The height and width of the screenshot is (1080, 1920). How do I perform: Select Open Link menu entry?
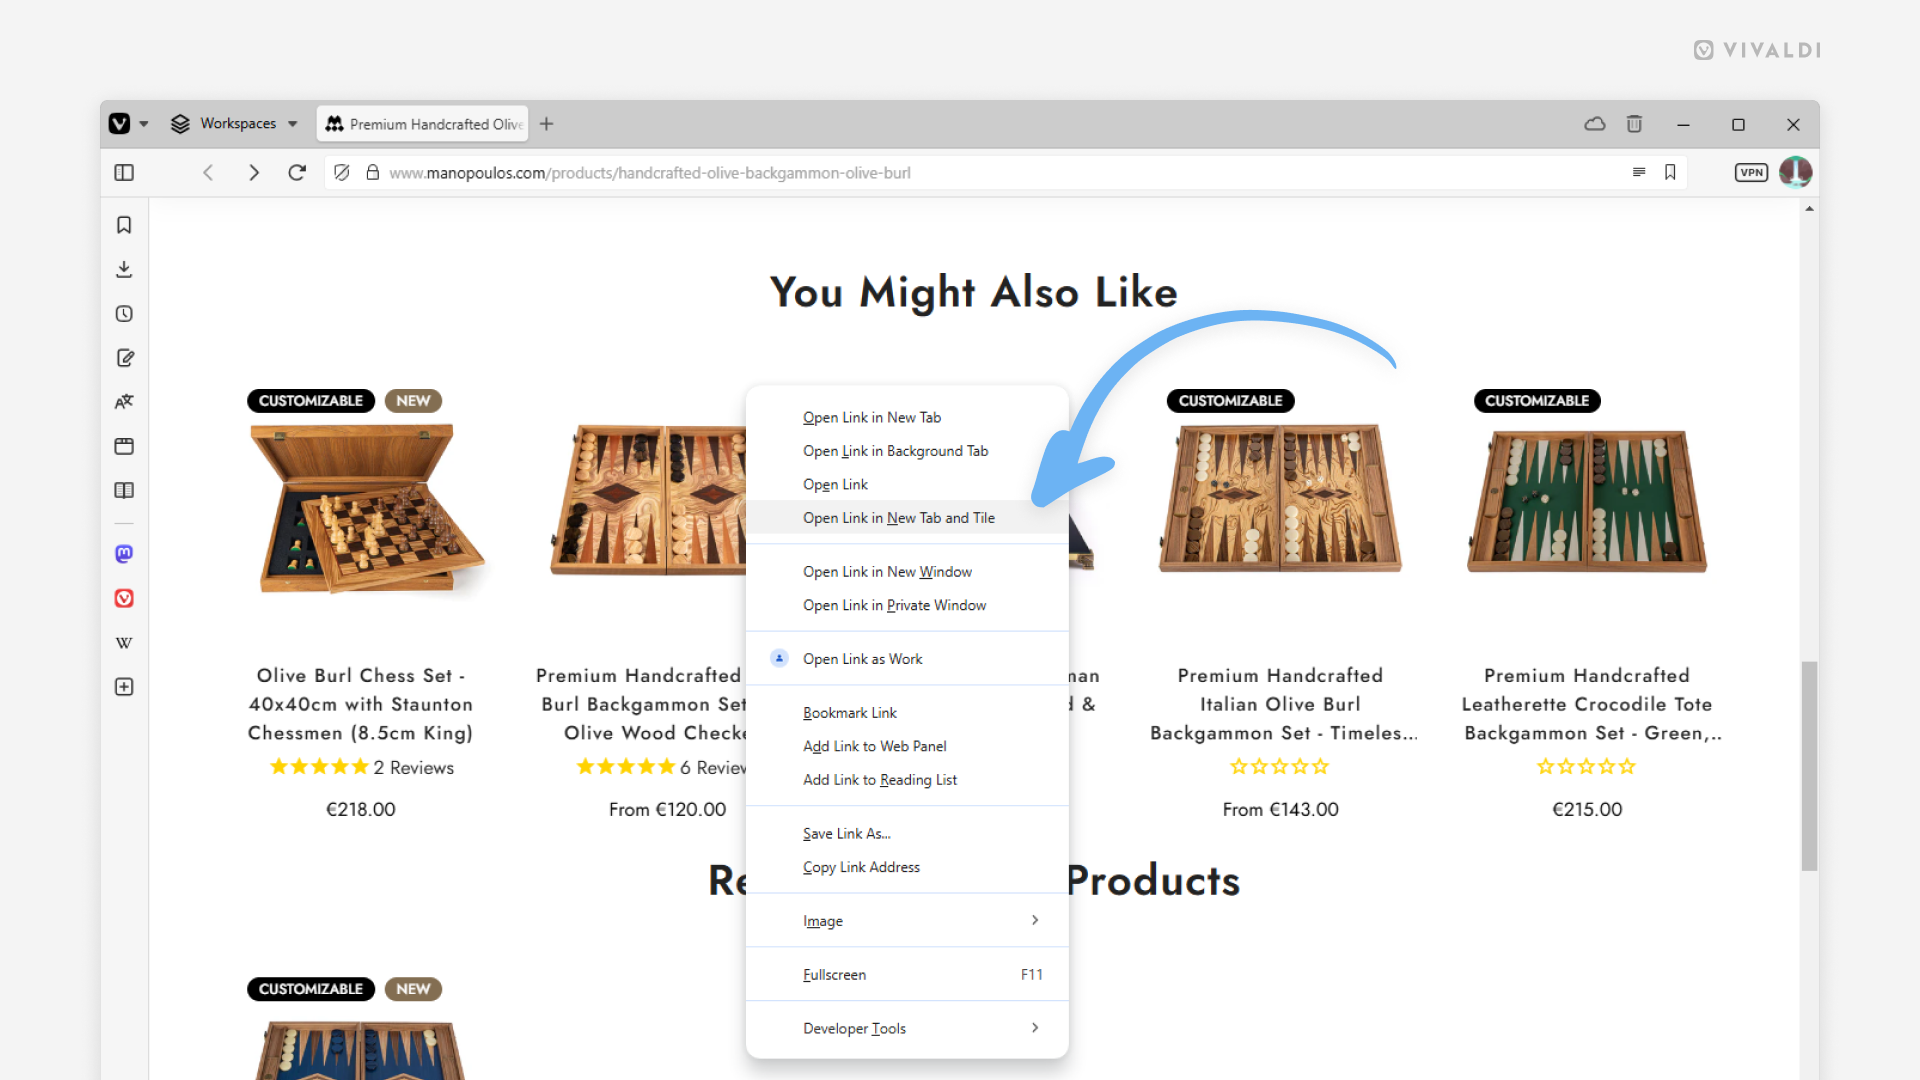[907, 485]
